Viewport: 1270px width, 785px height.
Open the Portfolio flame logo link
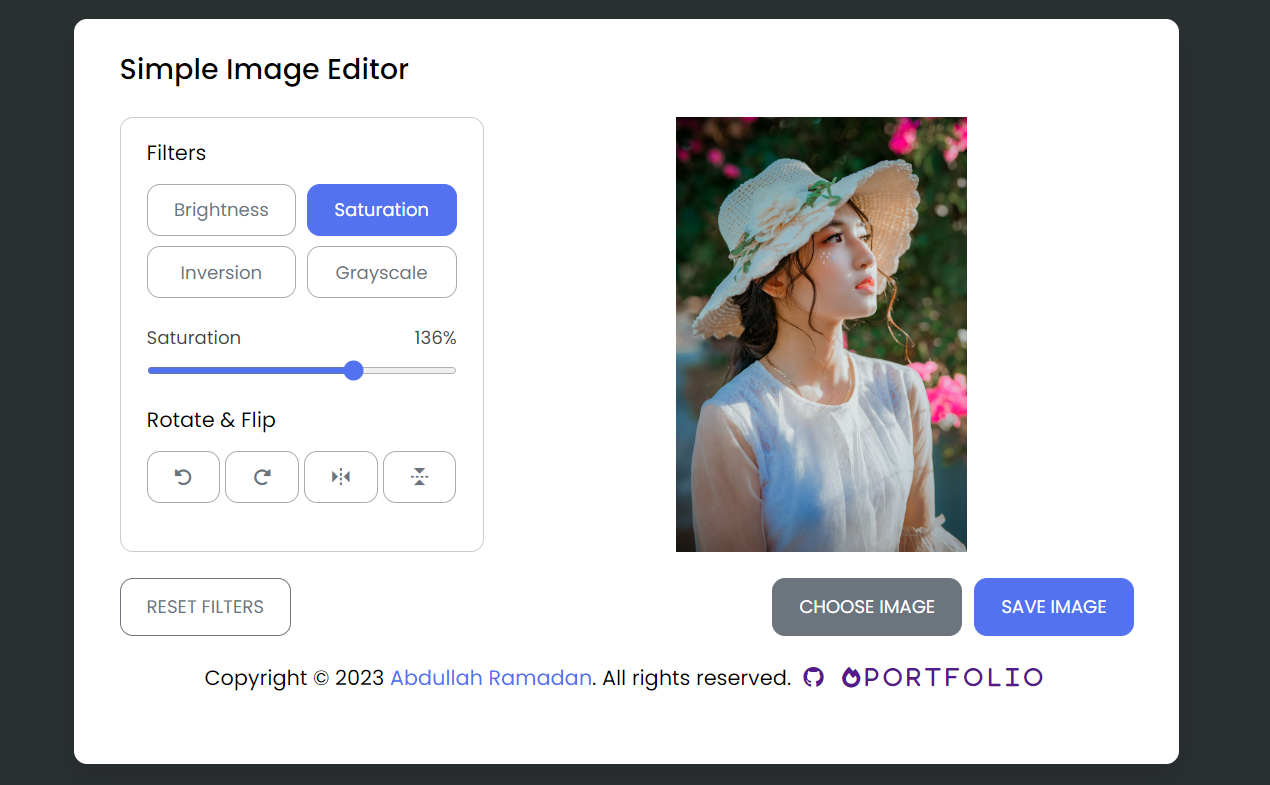pyautogui.click(x=942, y=677)
